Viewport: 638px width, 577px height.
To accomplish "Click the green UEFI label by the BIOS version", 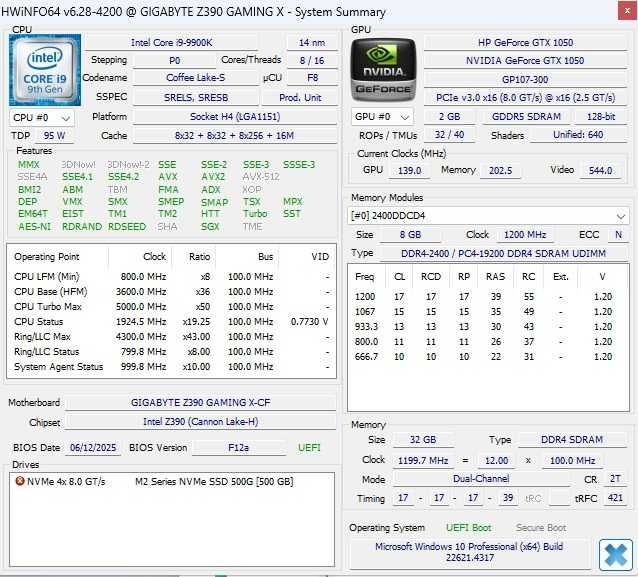I will click(309, 448).
